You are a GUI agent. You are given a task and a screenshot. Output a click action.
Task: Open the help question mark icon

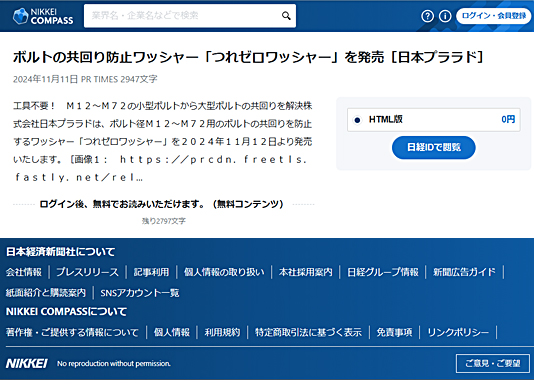pyautogui.click(x=427, y=16)
